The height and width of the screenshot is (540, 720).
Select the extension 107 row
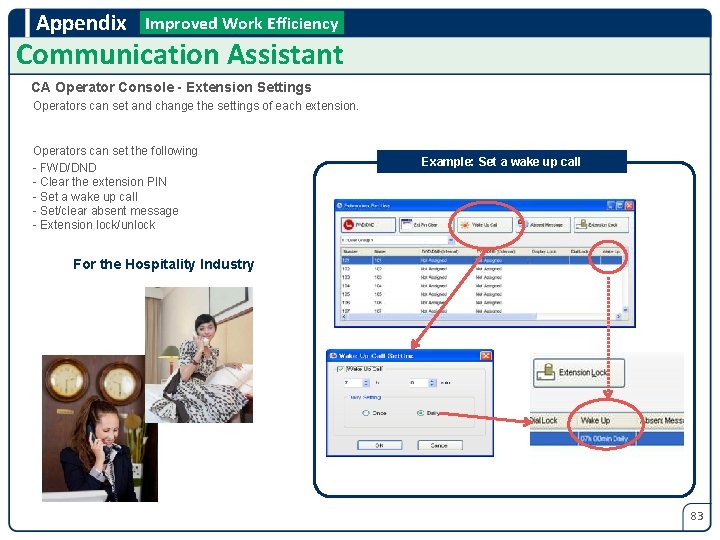click(481, 311)
